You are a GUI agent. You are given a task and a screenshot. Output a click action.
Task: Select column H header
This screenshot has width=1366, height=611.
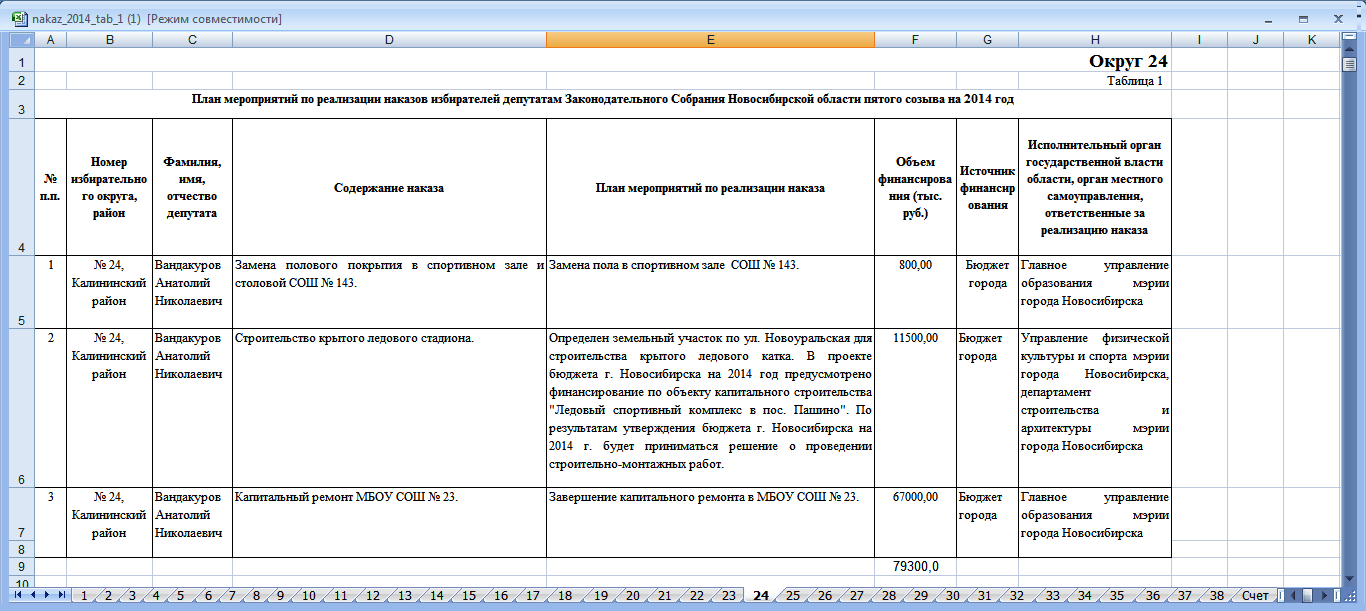click(x=1095, y=39)
